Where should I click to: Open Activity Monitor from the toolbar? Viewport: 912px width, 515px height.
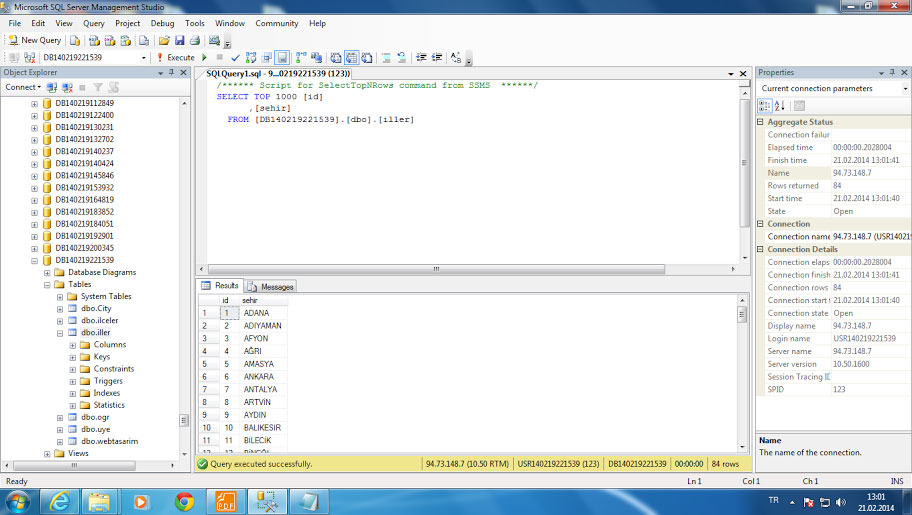pyautogui.click(x=215, y=41)
